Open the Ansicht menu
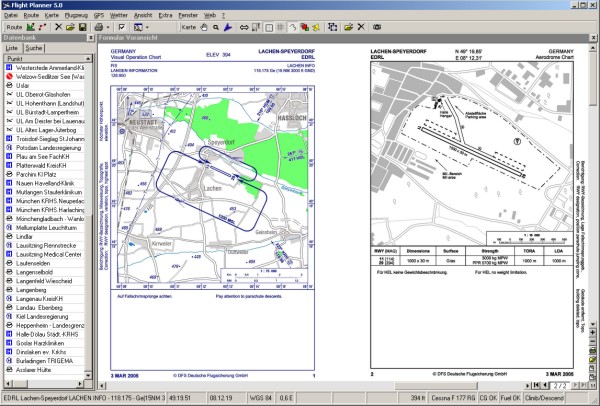The width and height of the screenshot is (600, 406). 143,15
